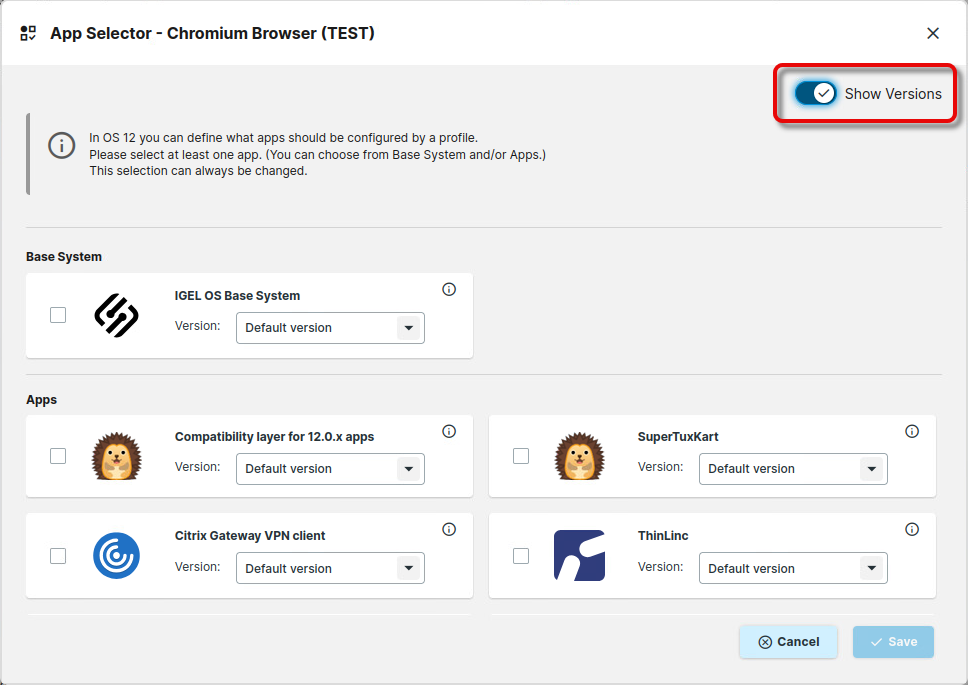Click the Citrix Gateway VPN client logo
Viewport: 968px width, 685px height.
point(116,556)
